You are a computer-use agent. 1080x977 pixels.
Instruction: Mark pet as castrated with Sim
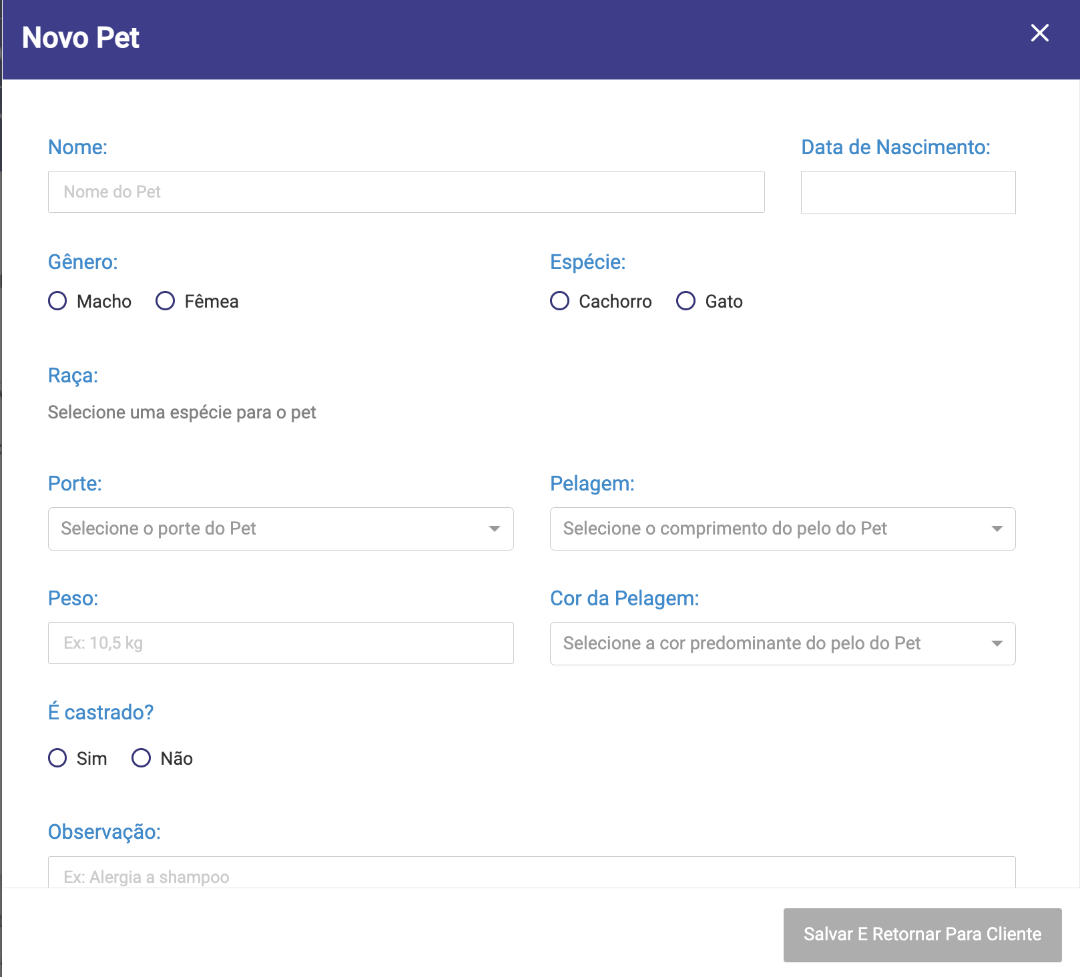(x=58, y=758)
